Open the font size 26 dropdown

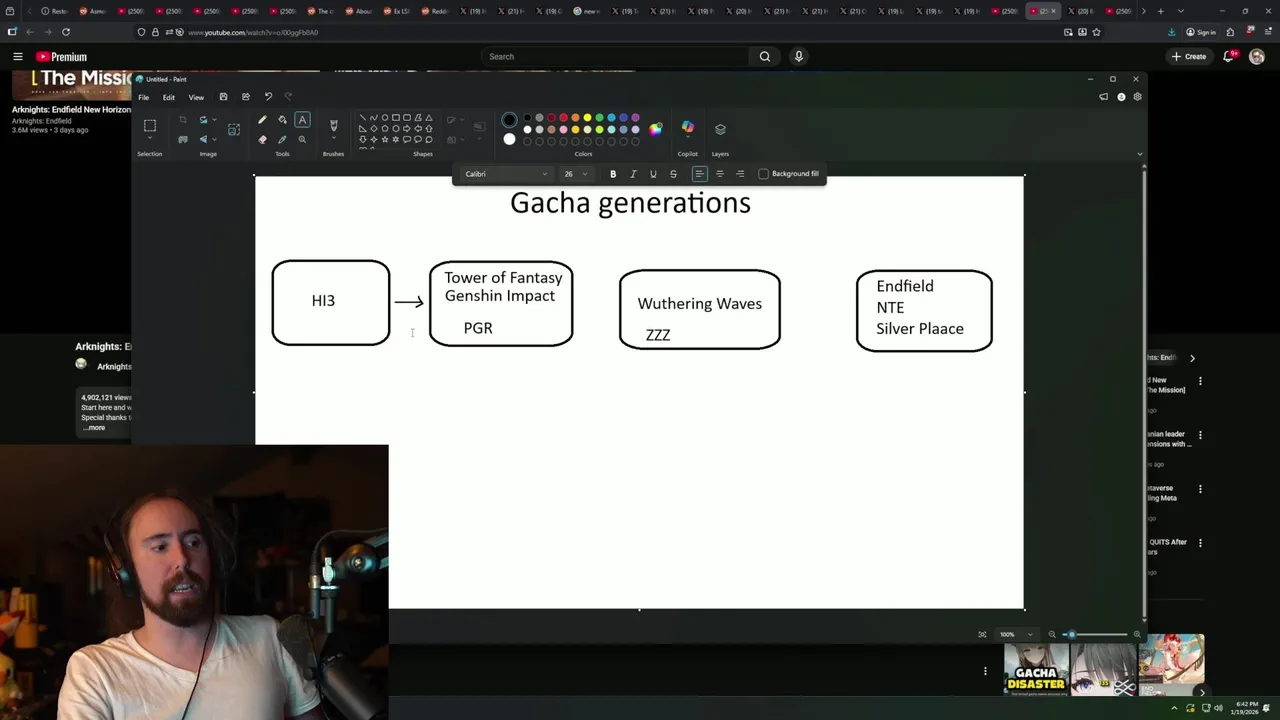pyautogui.click(x=575, y=174)
